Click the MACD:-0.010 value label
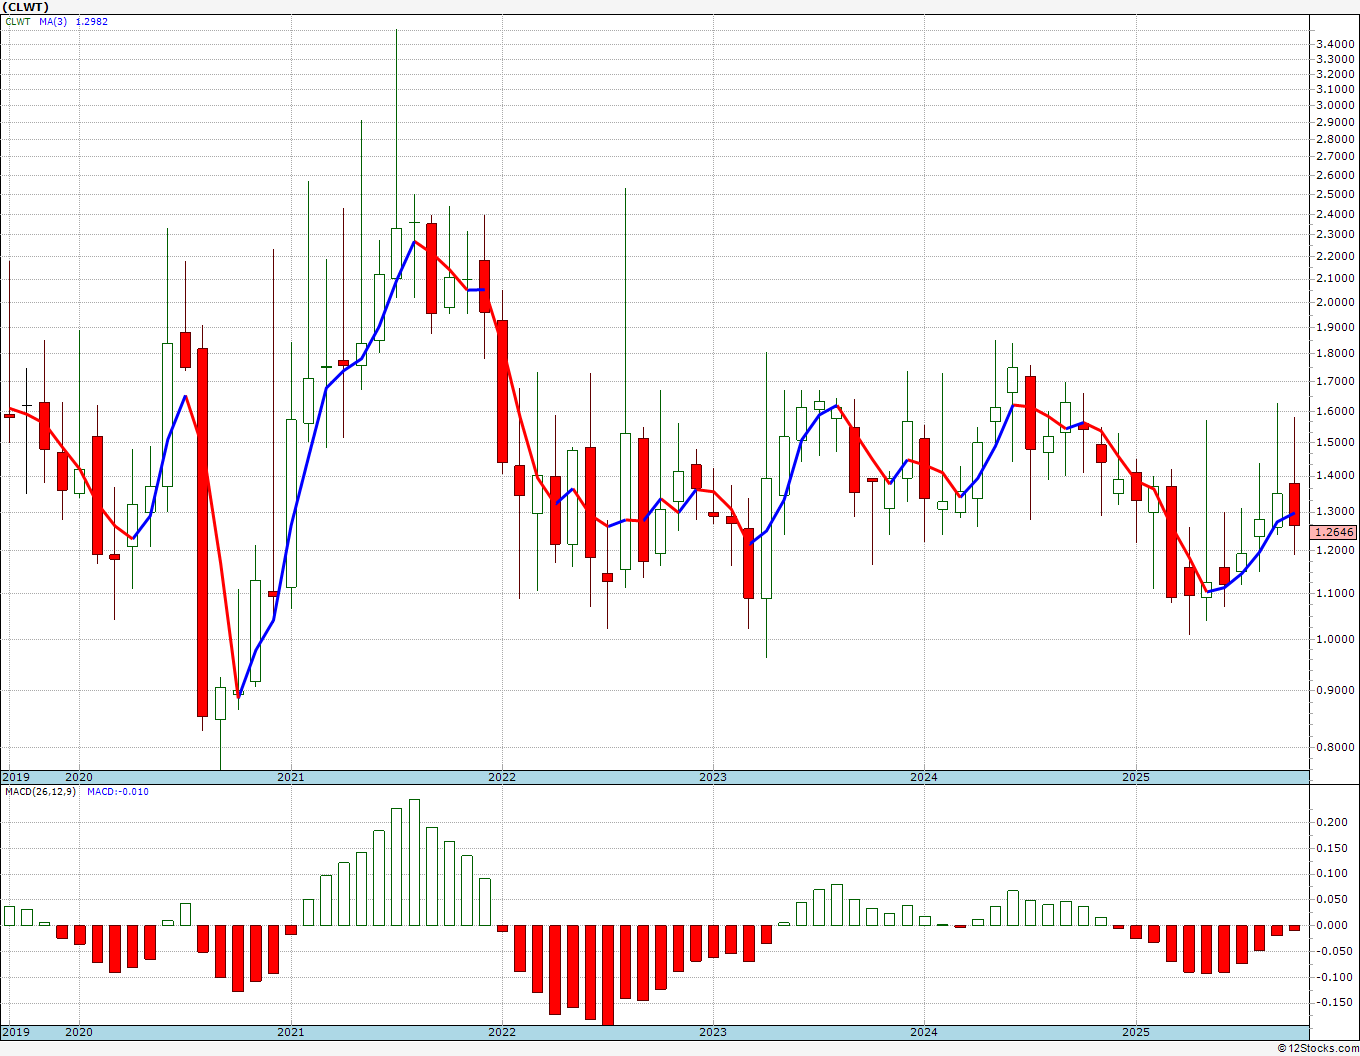The image size is (1360, 1056). tap(118, 792)
